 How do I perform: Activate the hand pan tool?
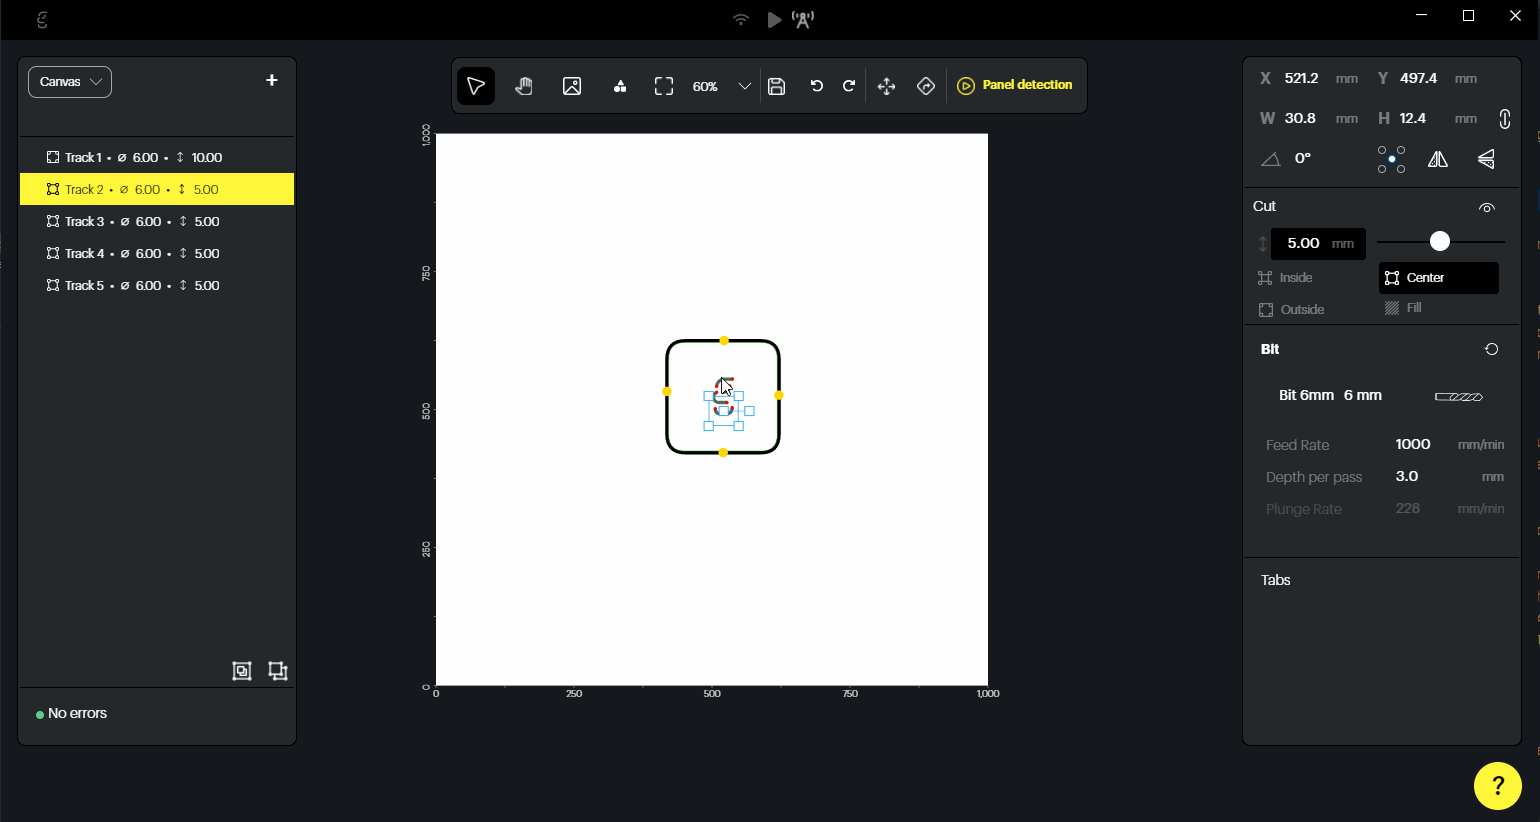click(x=524, y=86)
